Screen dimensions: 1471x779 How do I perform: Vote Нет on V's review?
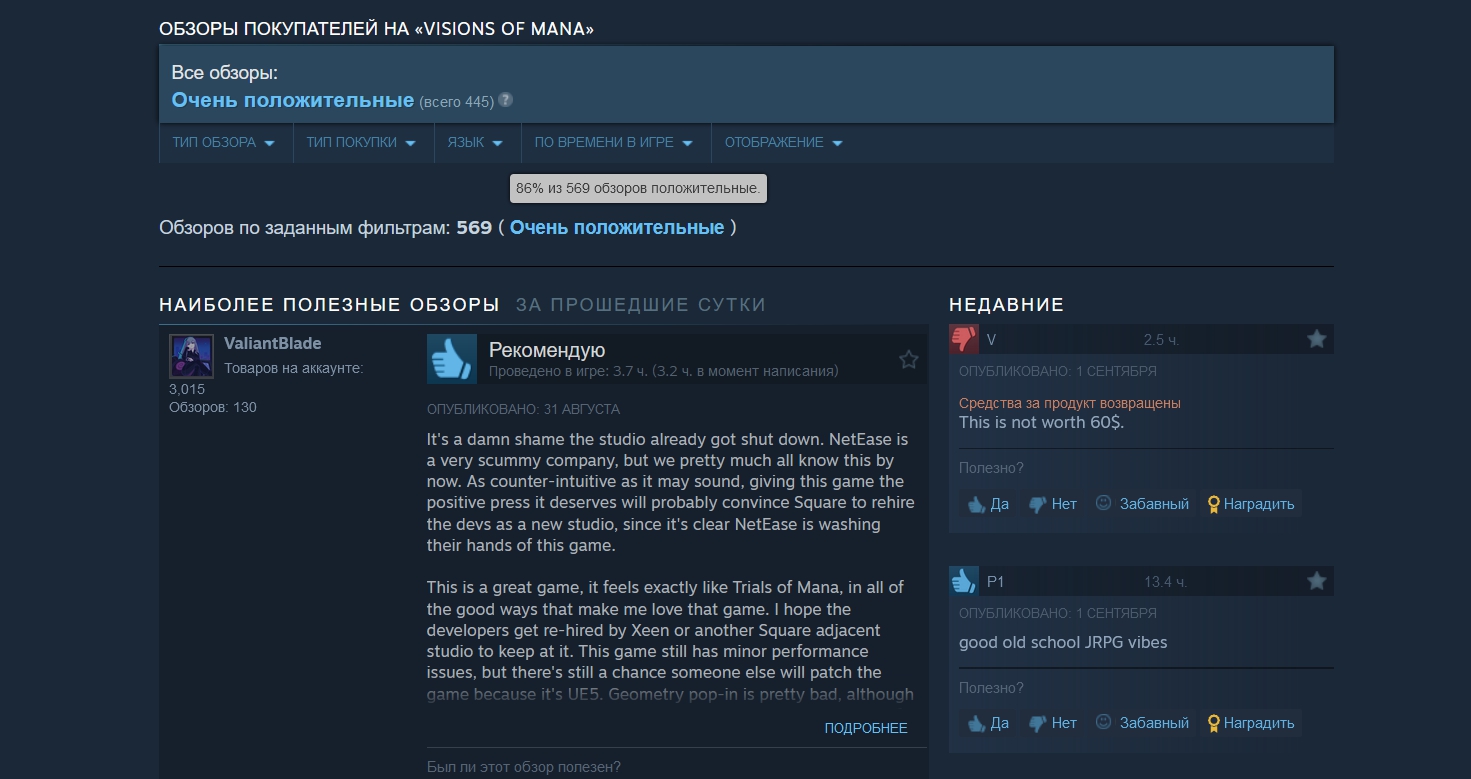click(1053, 504)
